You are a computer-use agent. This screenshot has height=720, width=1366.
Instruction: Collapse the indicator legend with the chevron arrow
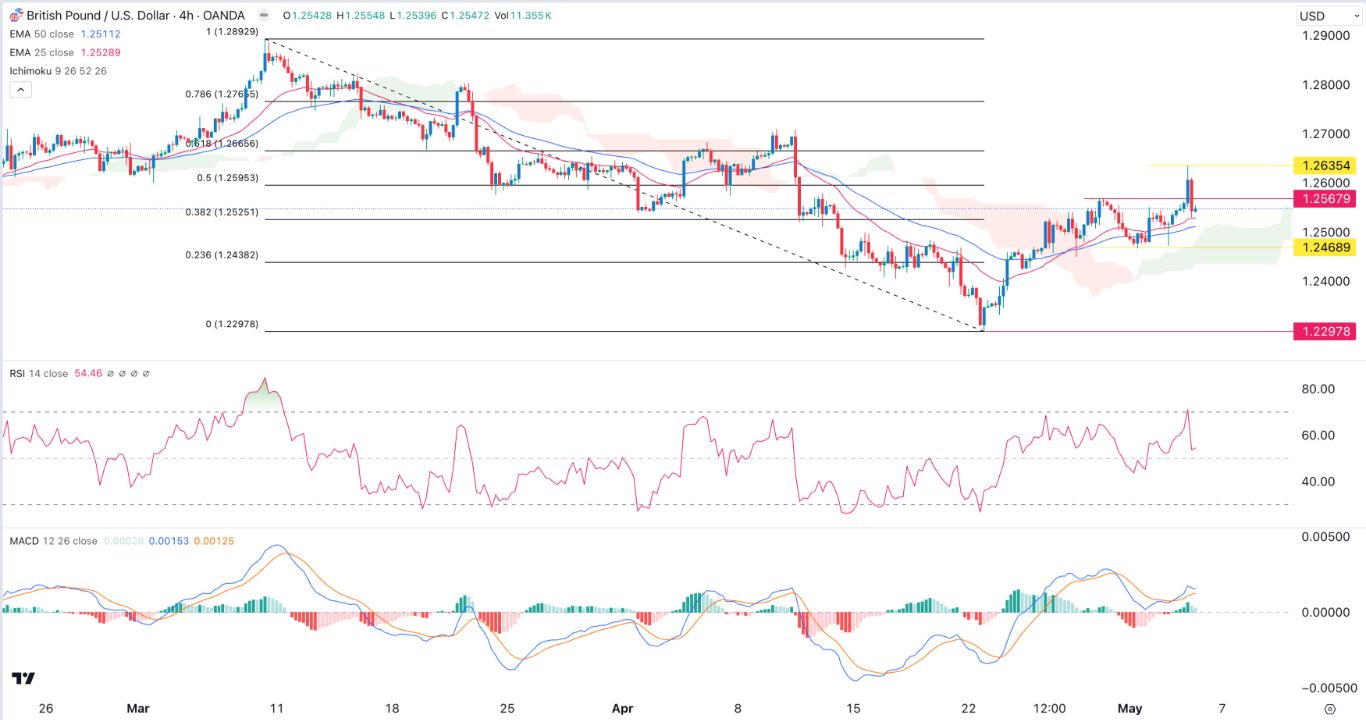20,89
